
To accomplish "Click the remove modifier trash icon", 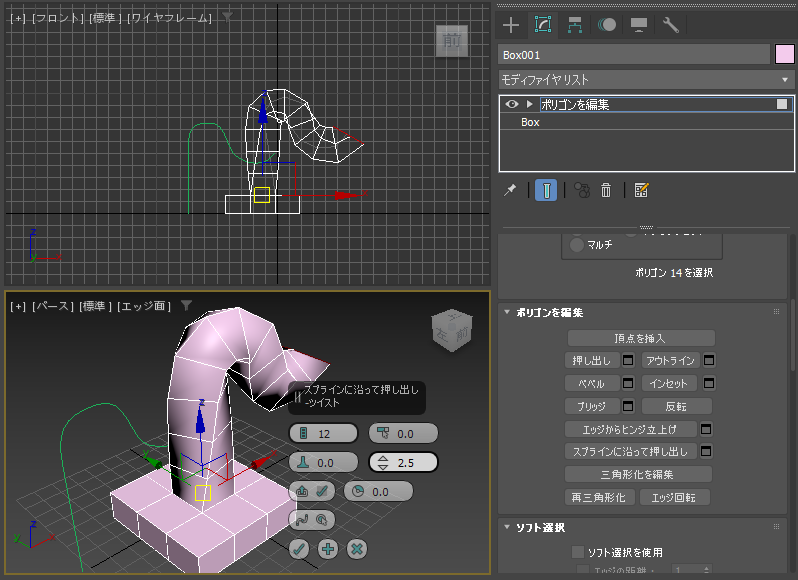I will coord(606,190).
